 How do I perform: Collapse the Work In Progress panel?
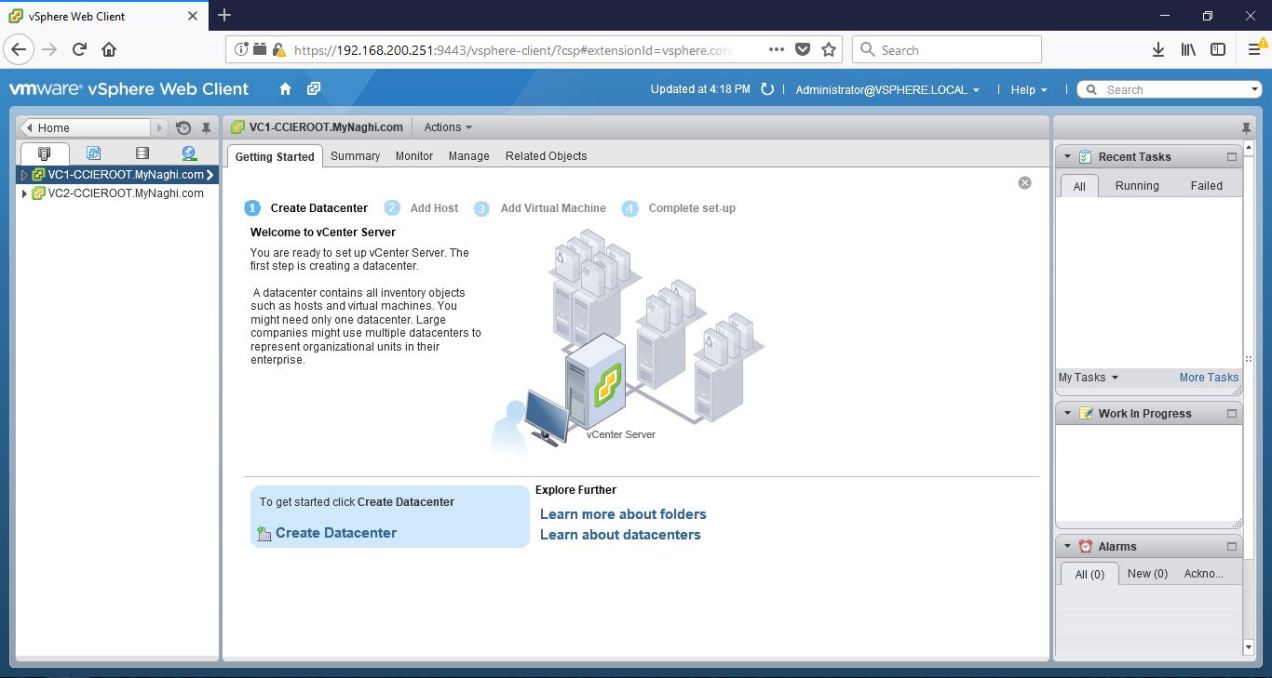[x=1067, y=413]
